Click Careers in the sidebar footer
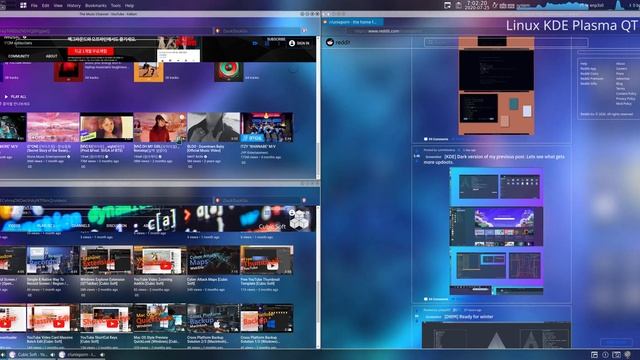Viewport: 640px width, 360px height. (x=622, y=69)
